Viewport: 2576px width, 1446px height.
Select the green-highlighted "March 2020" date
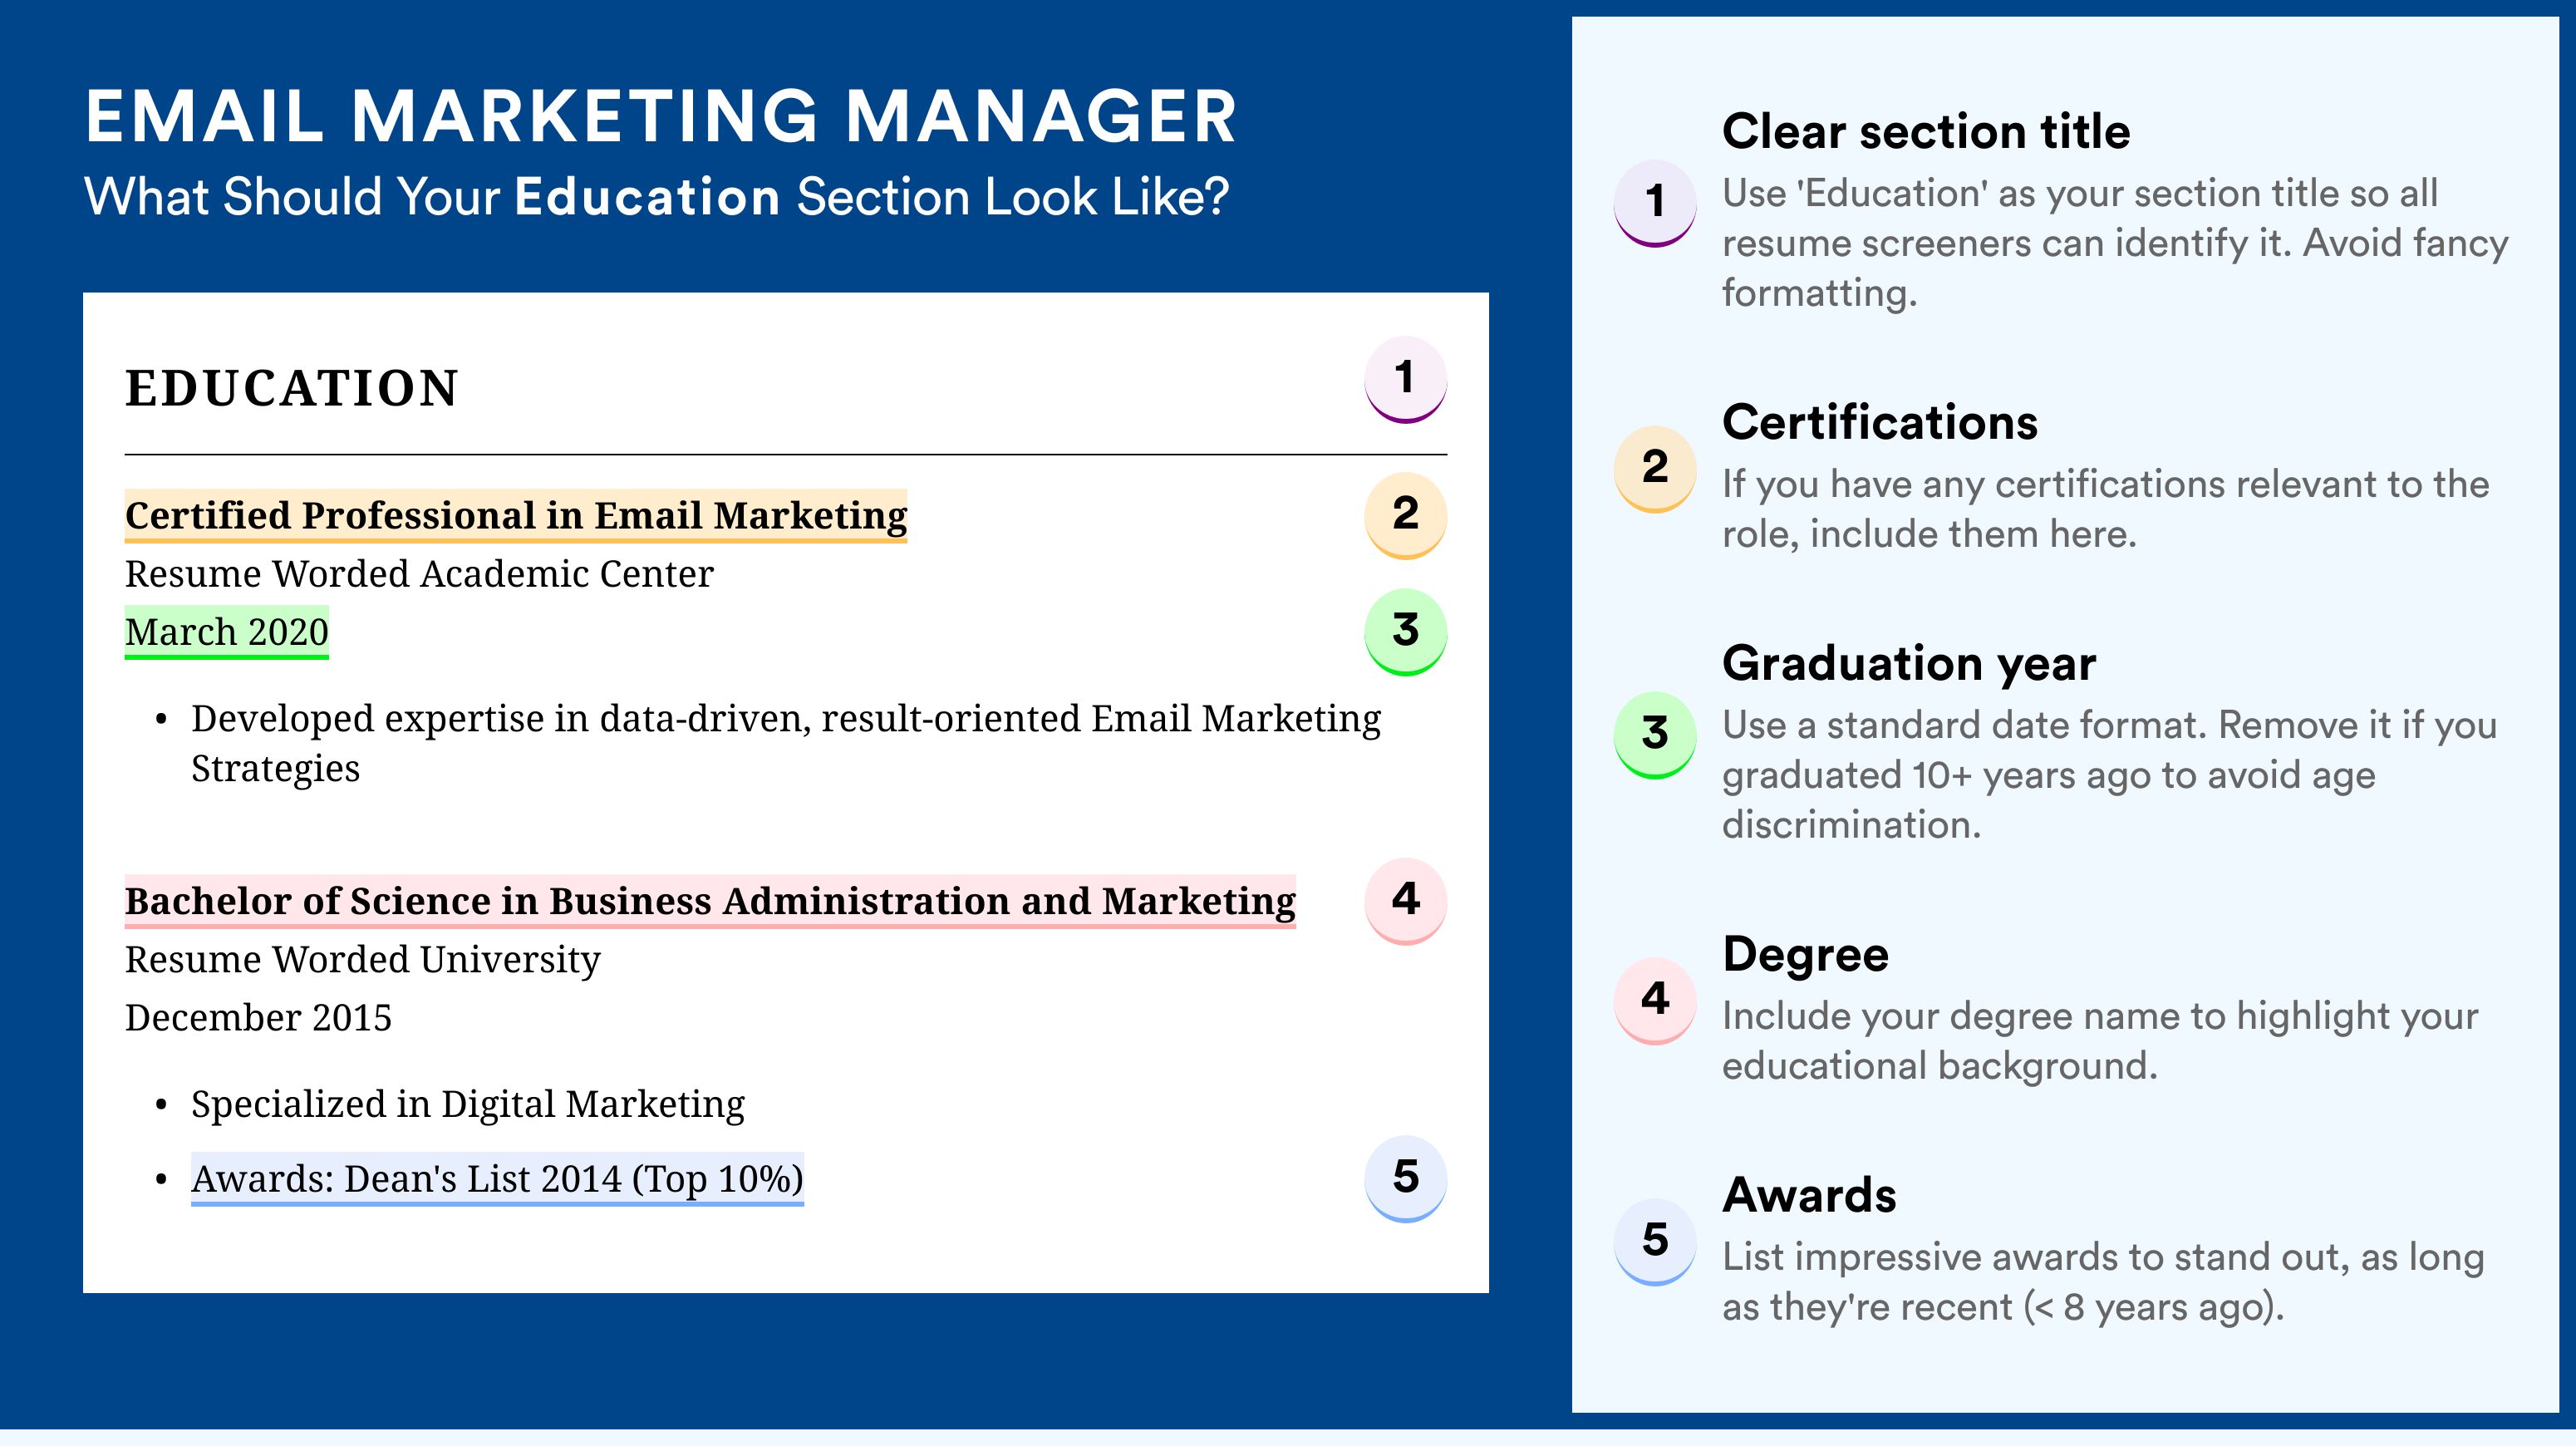[227, 632]
